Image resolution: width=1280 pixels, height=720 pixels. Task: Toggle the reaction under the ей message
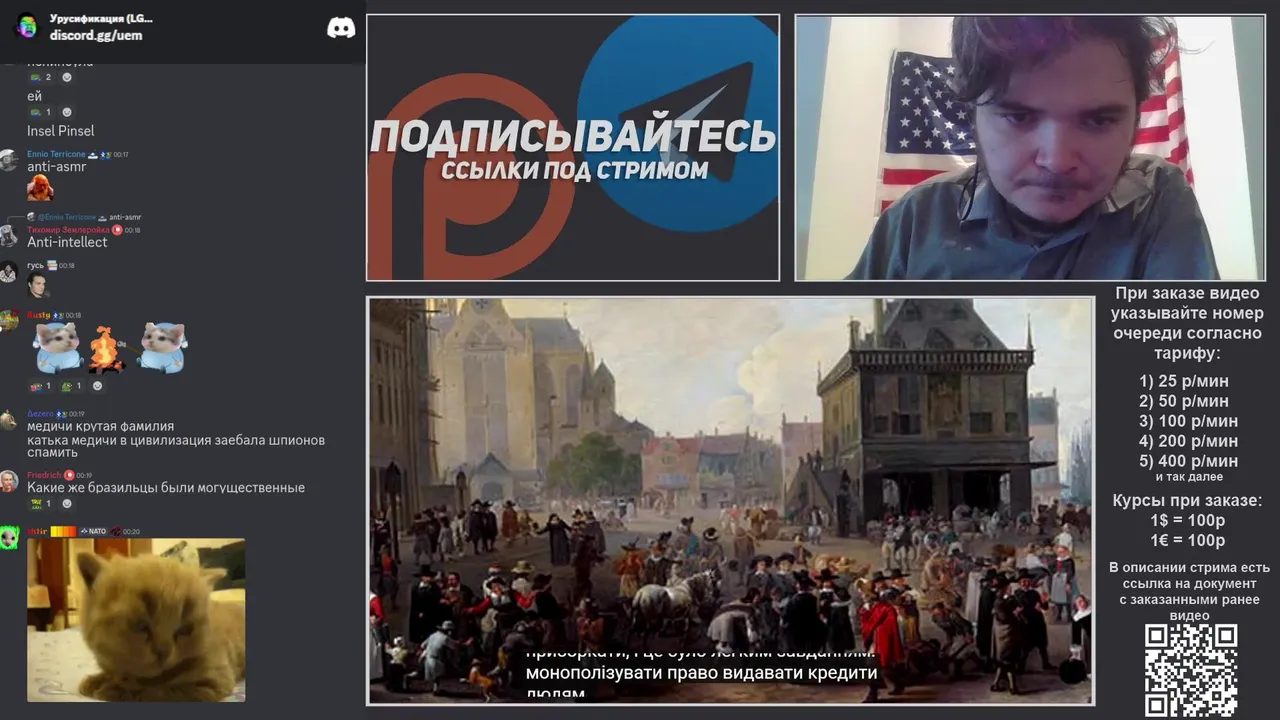tap(41, 112)
